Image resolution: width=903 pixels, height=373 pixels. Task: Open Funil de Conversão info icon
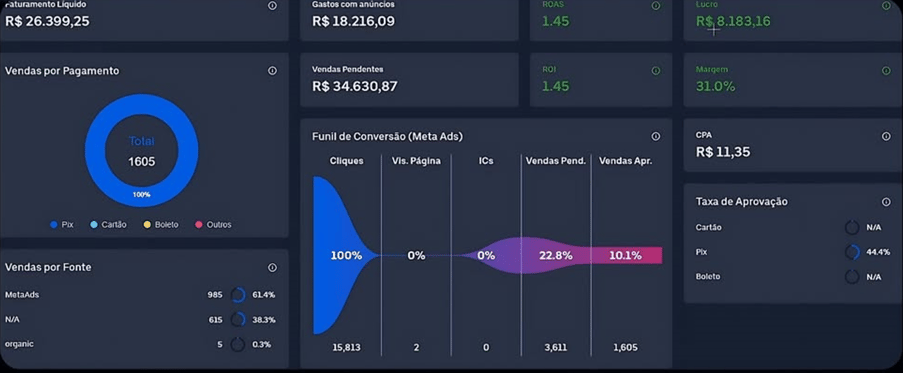655,136
